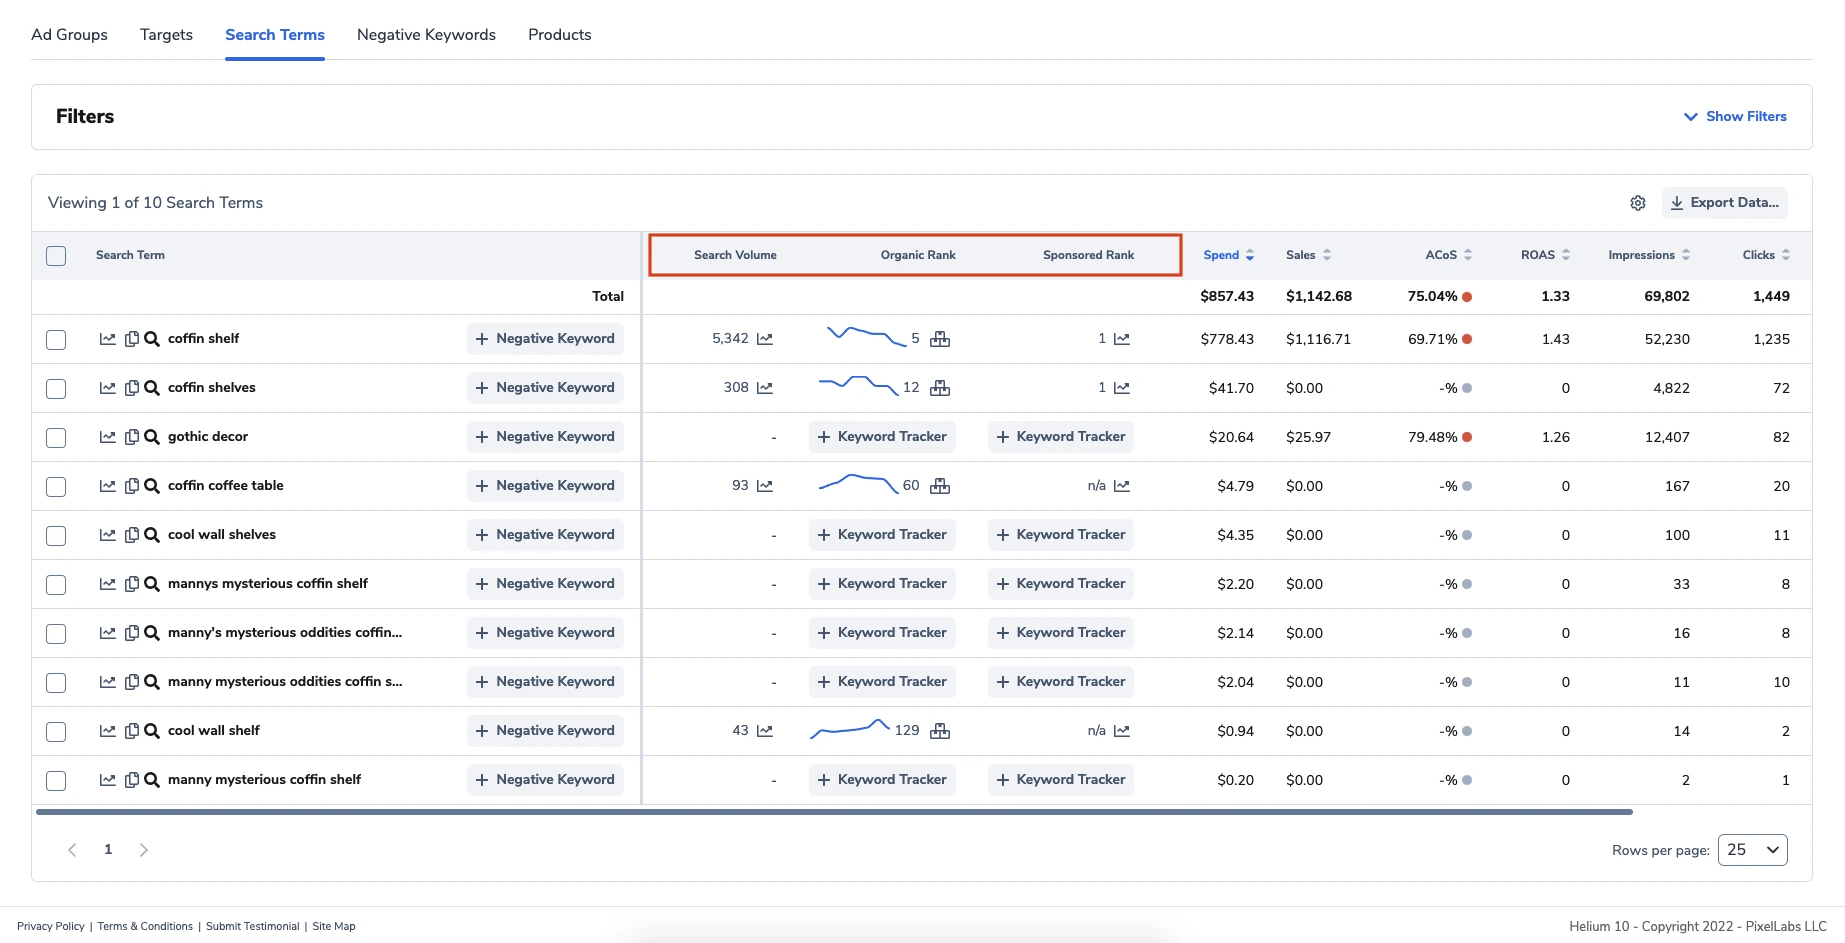Click the table settings gear icon
The image size is (1845, 943).
pos(1637,203)
